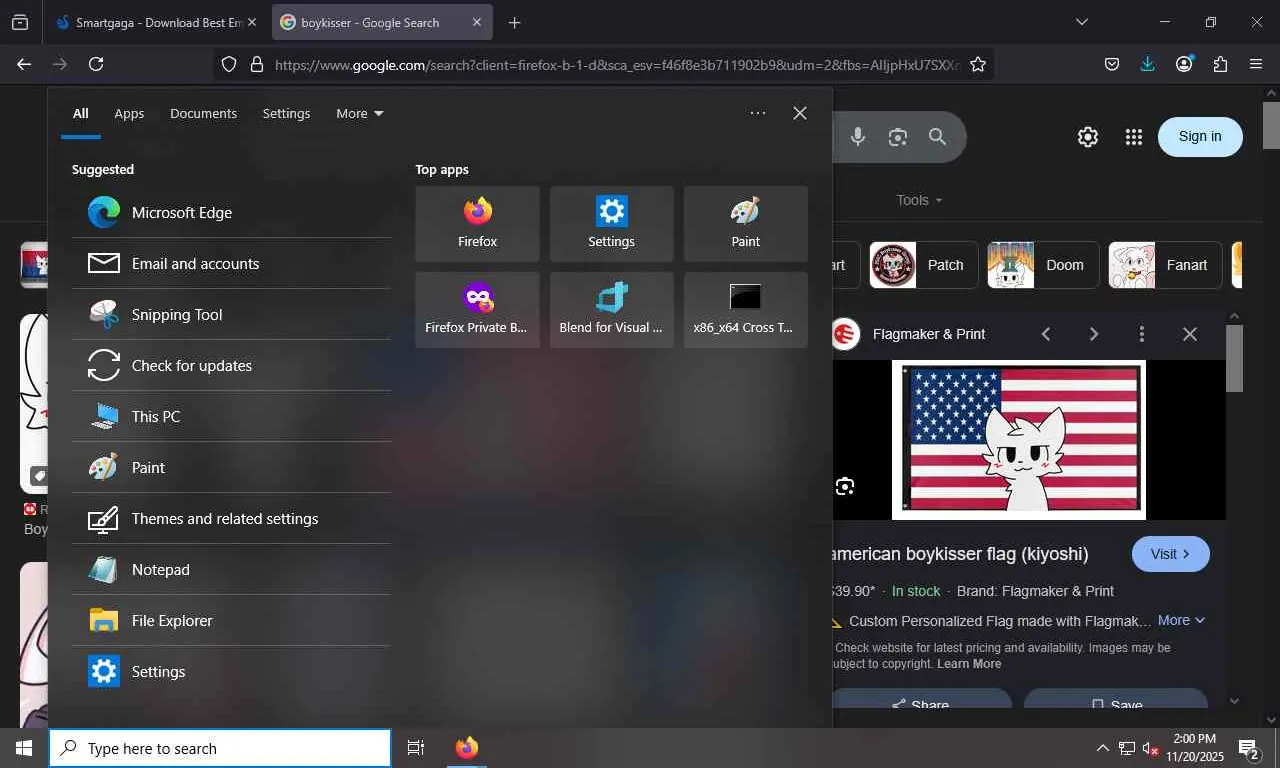1280x768 pixels.
Task: Open Firefox downloads panel
Action: pos(1148,64)
